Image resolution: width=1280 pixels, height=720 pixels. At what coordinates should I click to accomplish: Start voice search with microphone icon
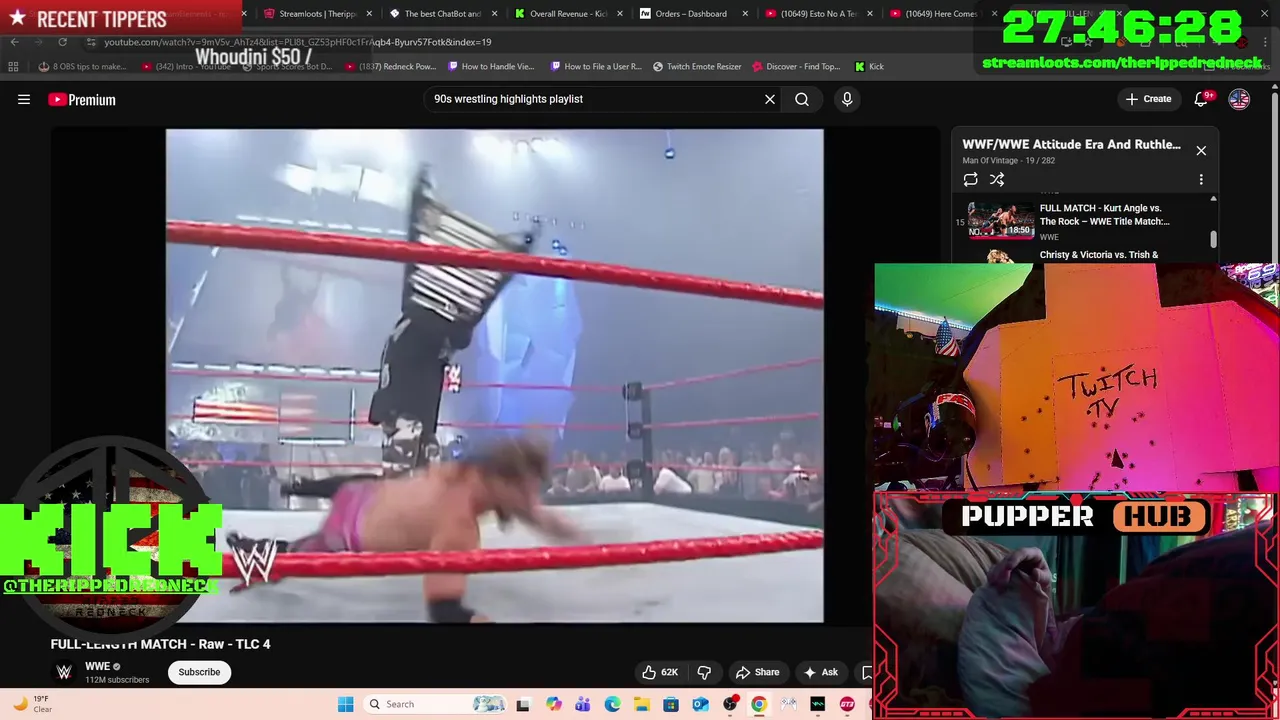(847, 99)
